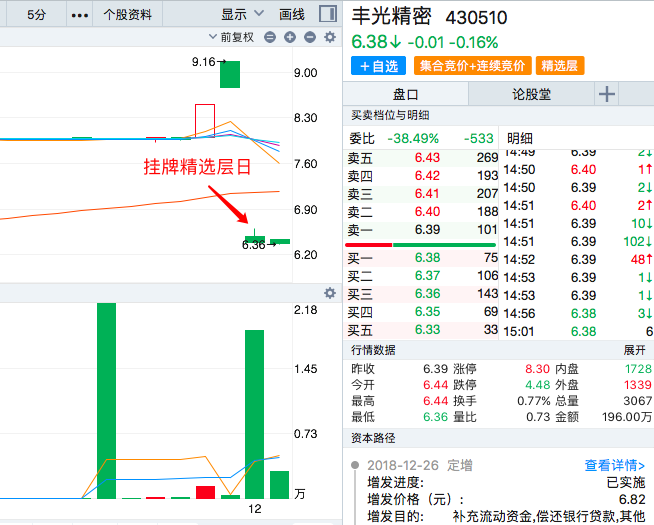Open 个股资料 stock info tab
The height and width of the screenshot is (525, 654).
128,15
